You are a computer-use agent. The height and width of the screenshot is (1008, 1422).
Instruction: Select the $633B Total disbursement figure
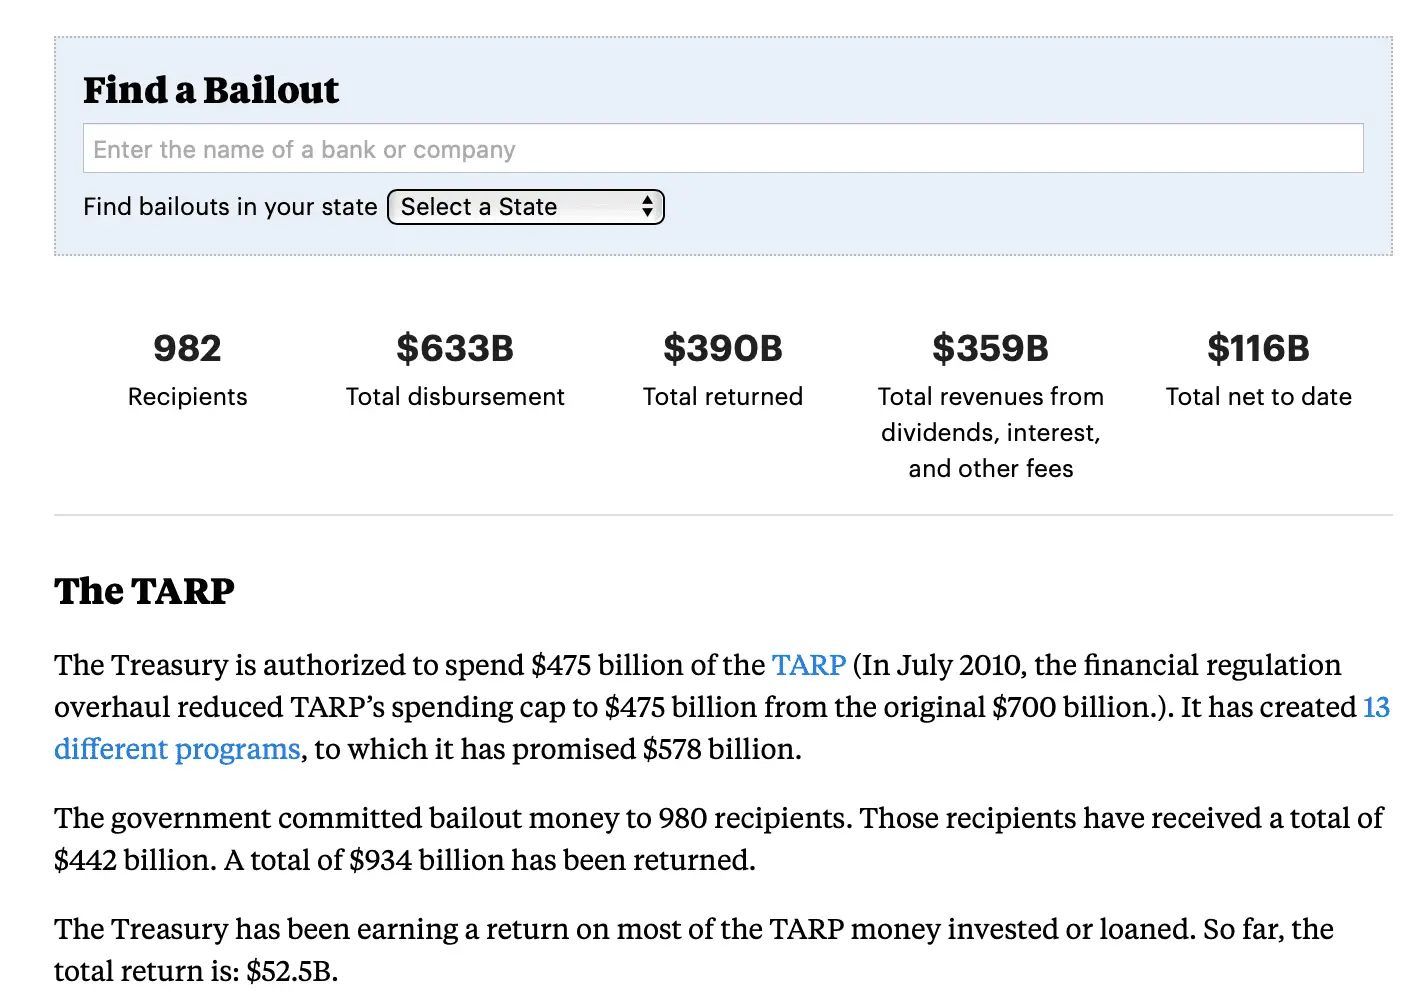455,349
